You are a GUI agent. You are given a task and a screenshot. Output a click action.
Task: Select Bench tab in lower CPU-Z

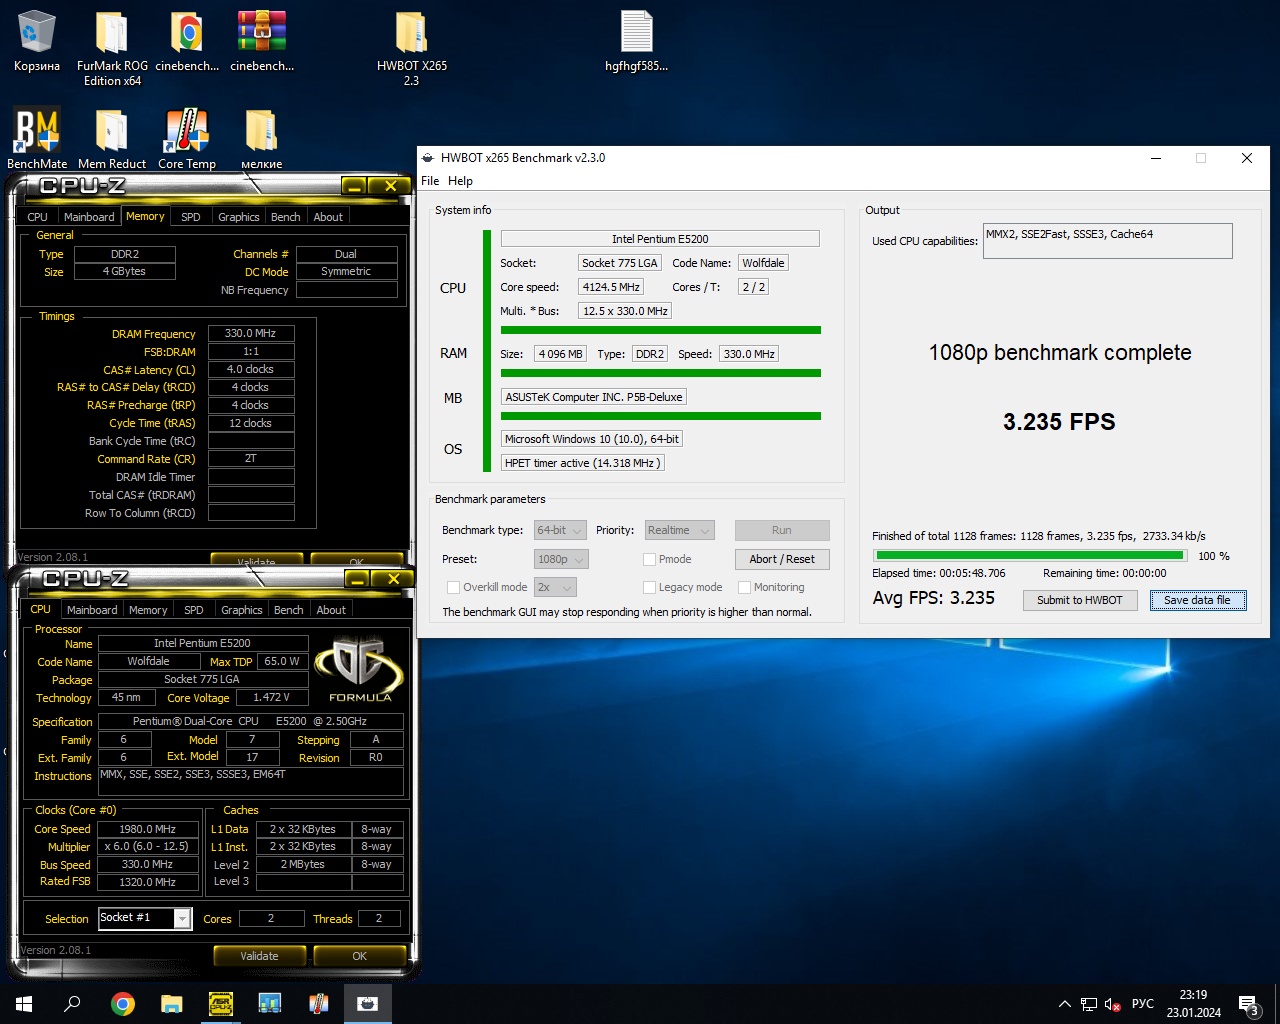click(288, 610)
